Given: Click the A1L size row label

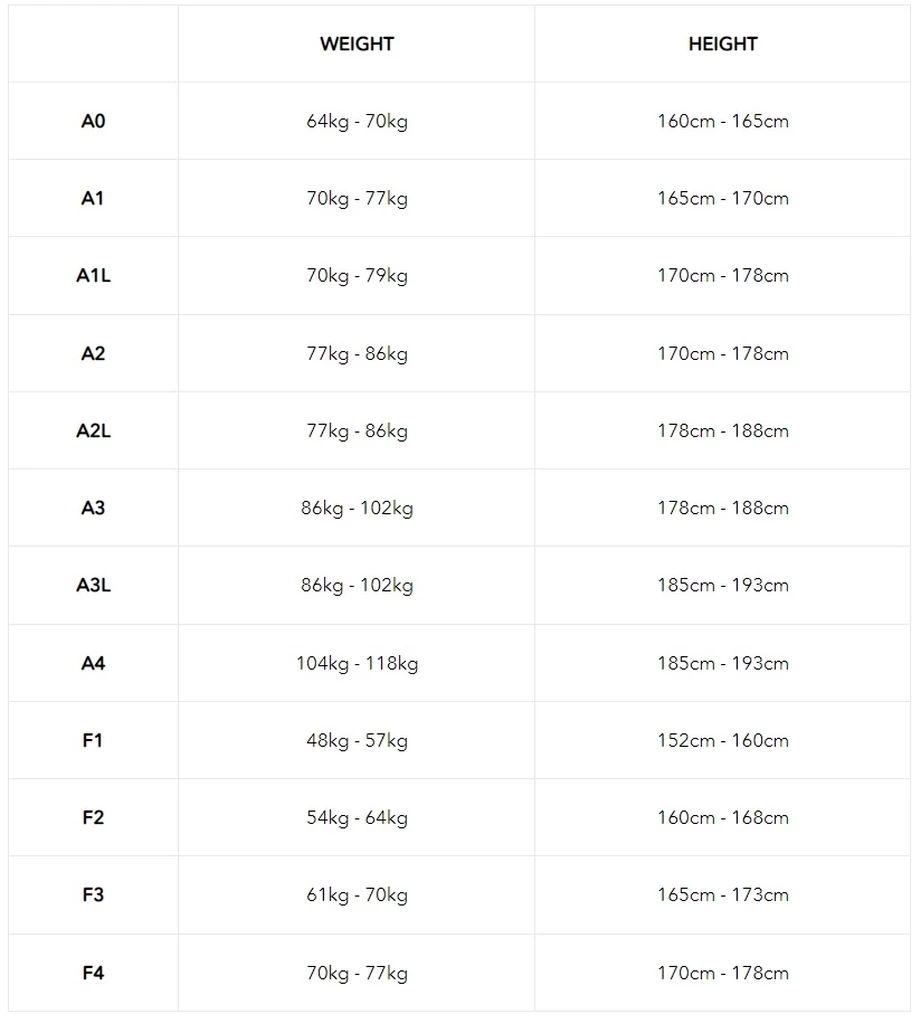Looking at the screenshot, I should [x=93, y=275].
